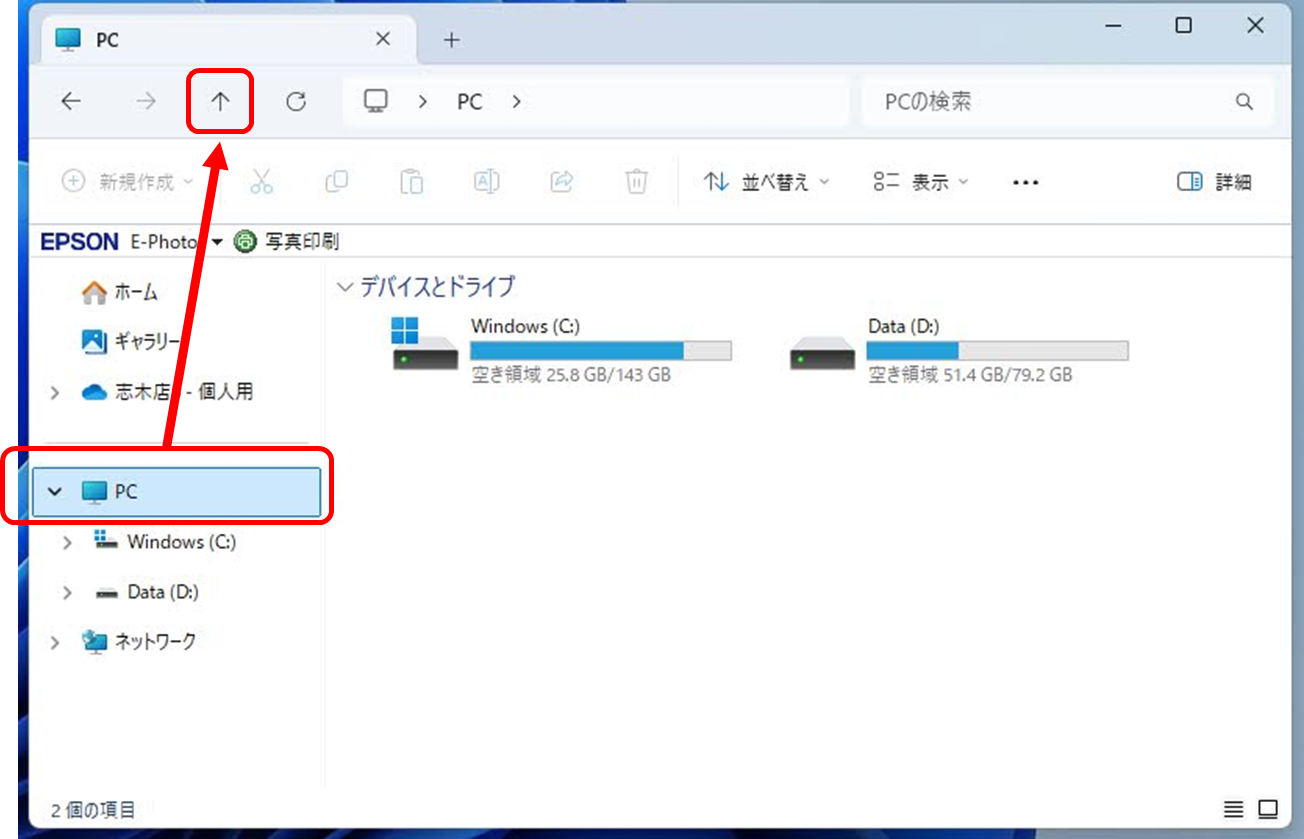
Task: Click the PC search input field
Action: pyautogui.click(x=1050, y=101)
